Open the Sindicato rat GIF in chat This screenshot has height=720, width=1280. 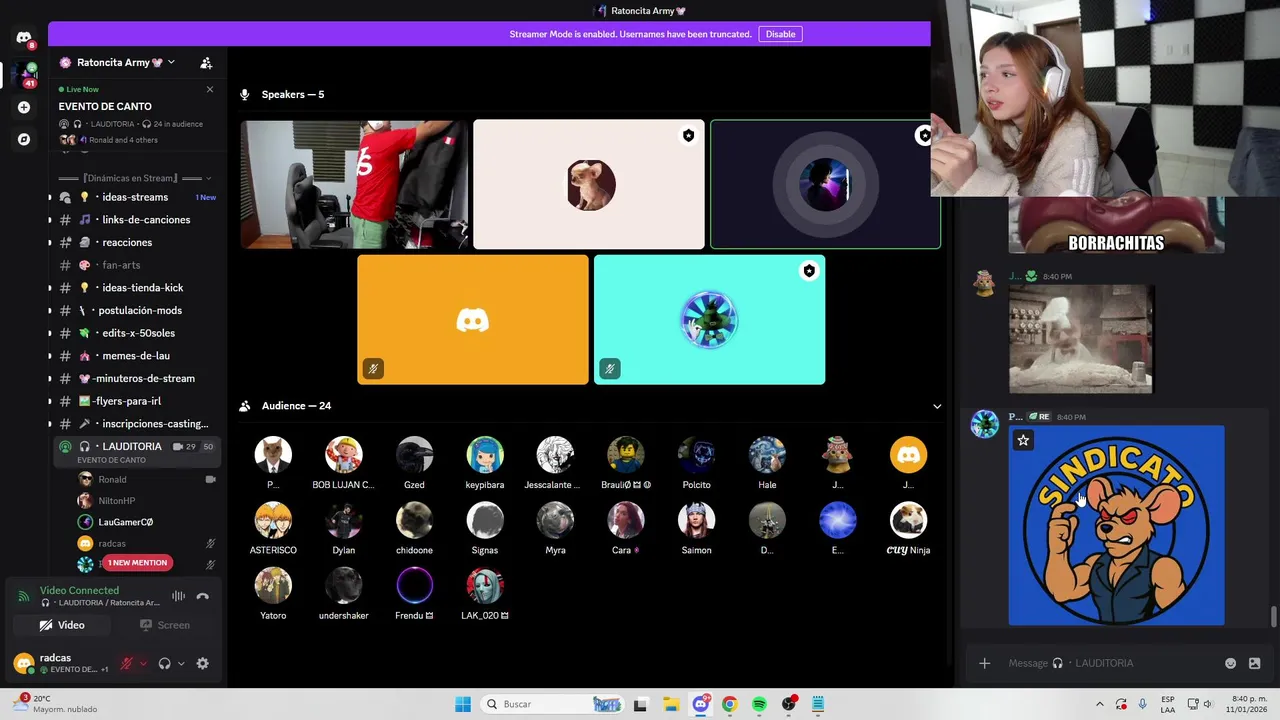point(1116,526)
